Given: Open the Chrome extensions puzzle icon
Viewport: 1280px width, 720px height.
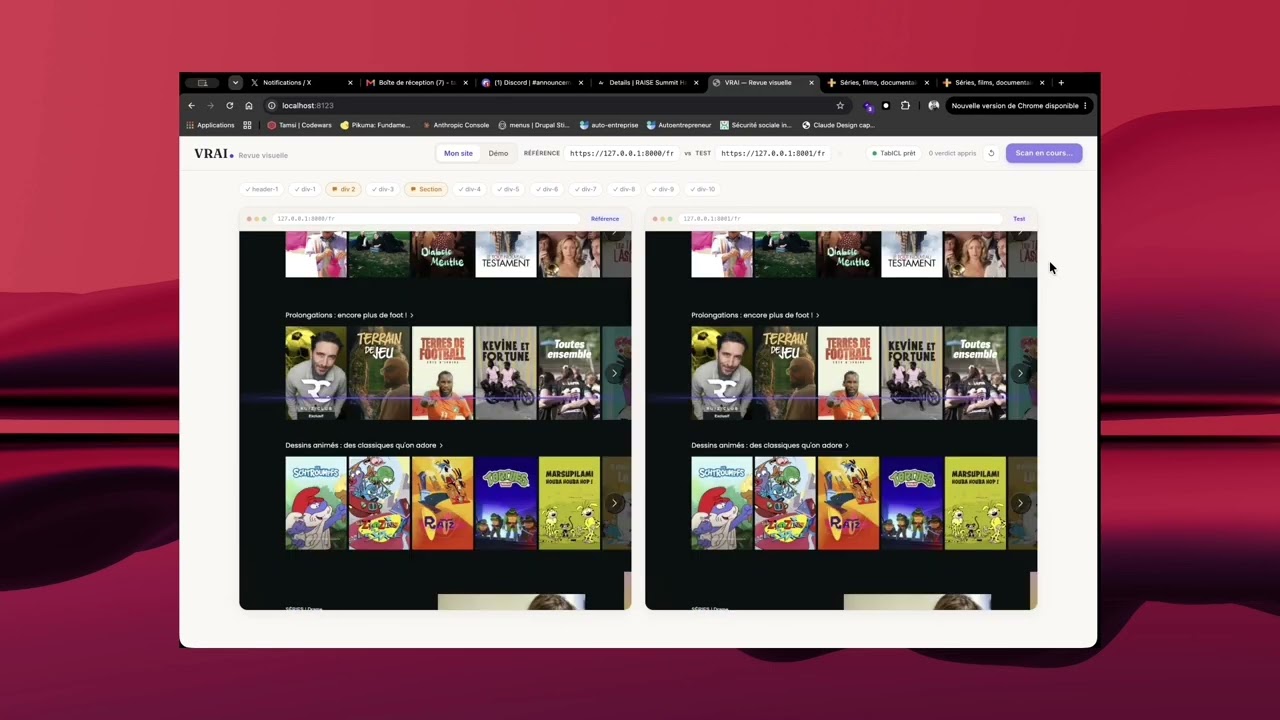Looking at the screenshot, I should (905, 105).
